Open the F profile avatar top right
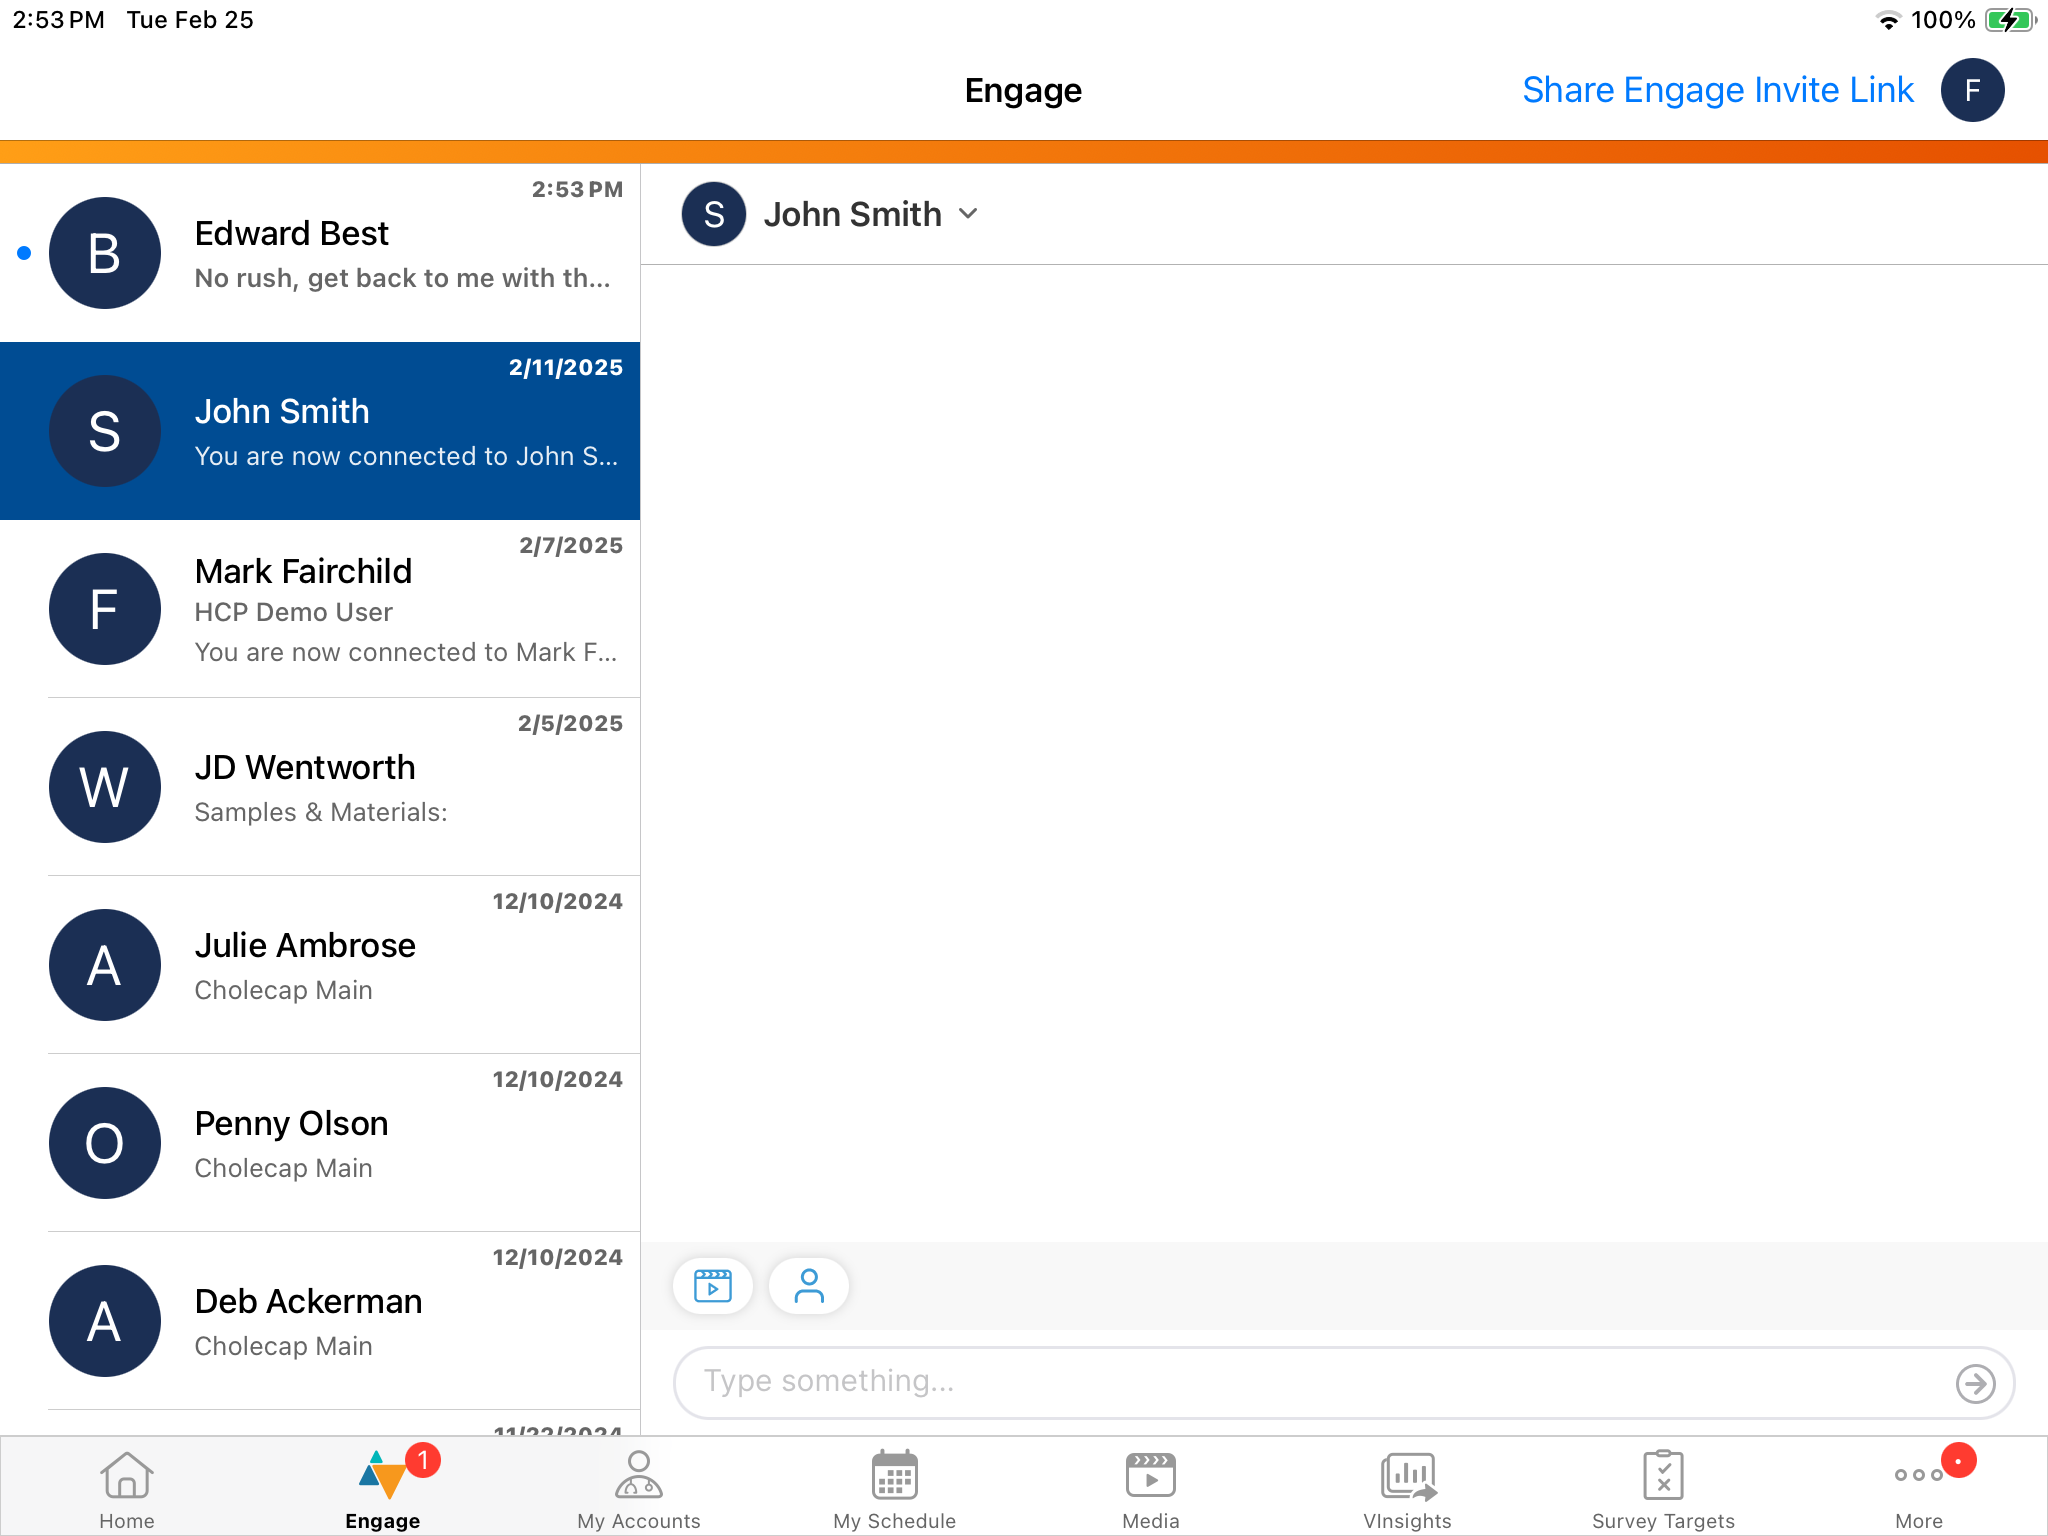Image resolution: width=2048 pixels, height=1536 pixels. coord(1972,90)
